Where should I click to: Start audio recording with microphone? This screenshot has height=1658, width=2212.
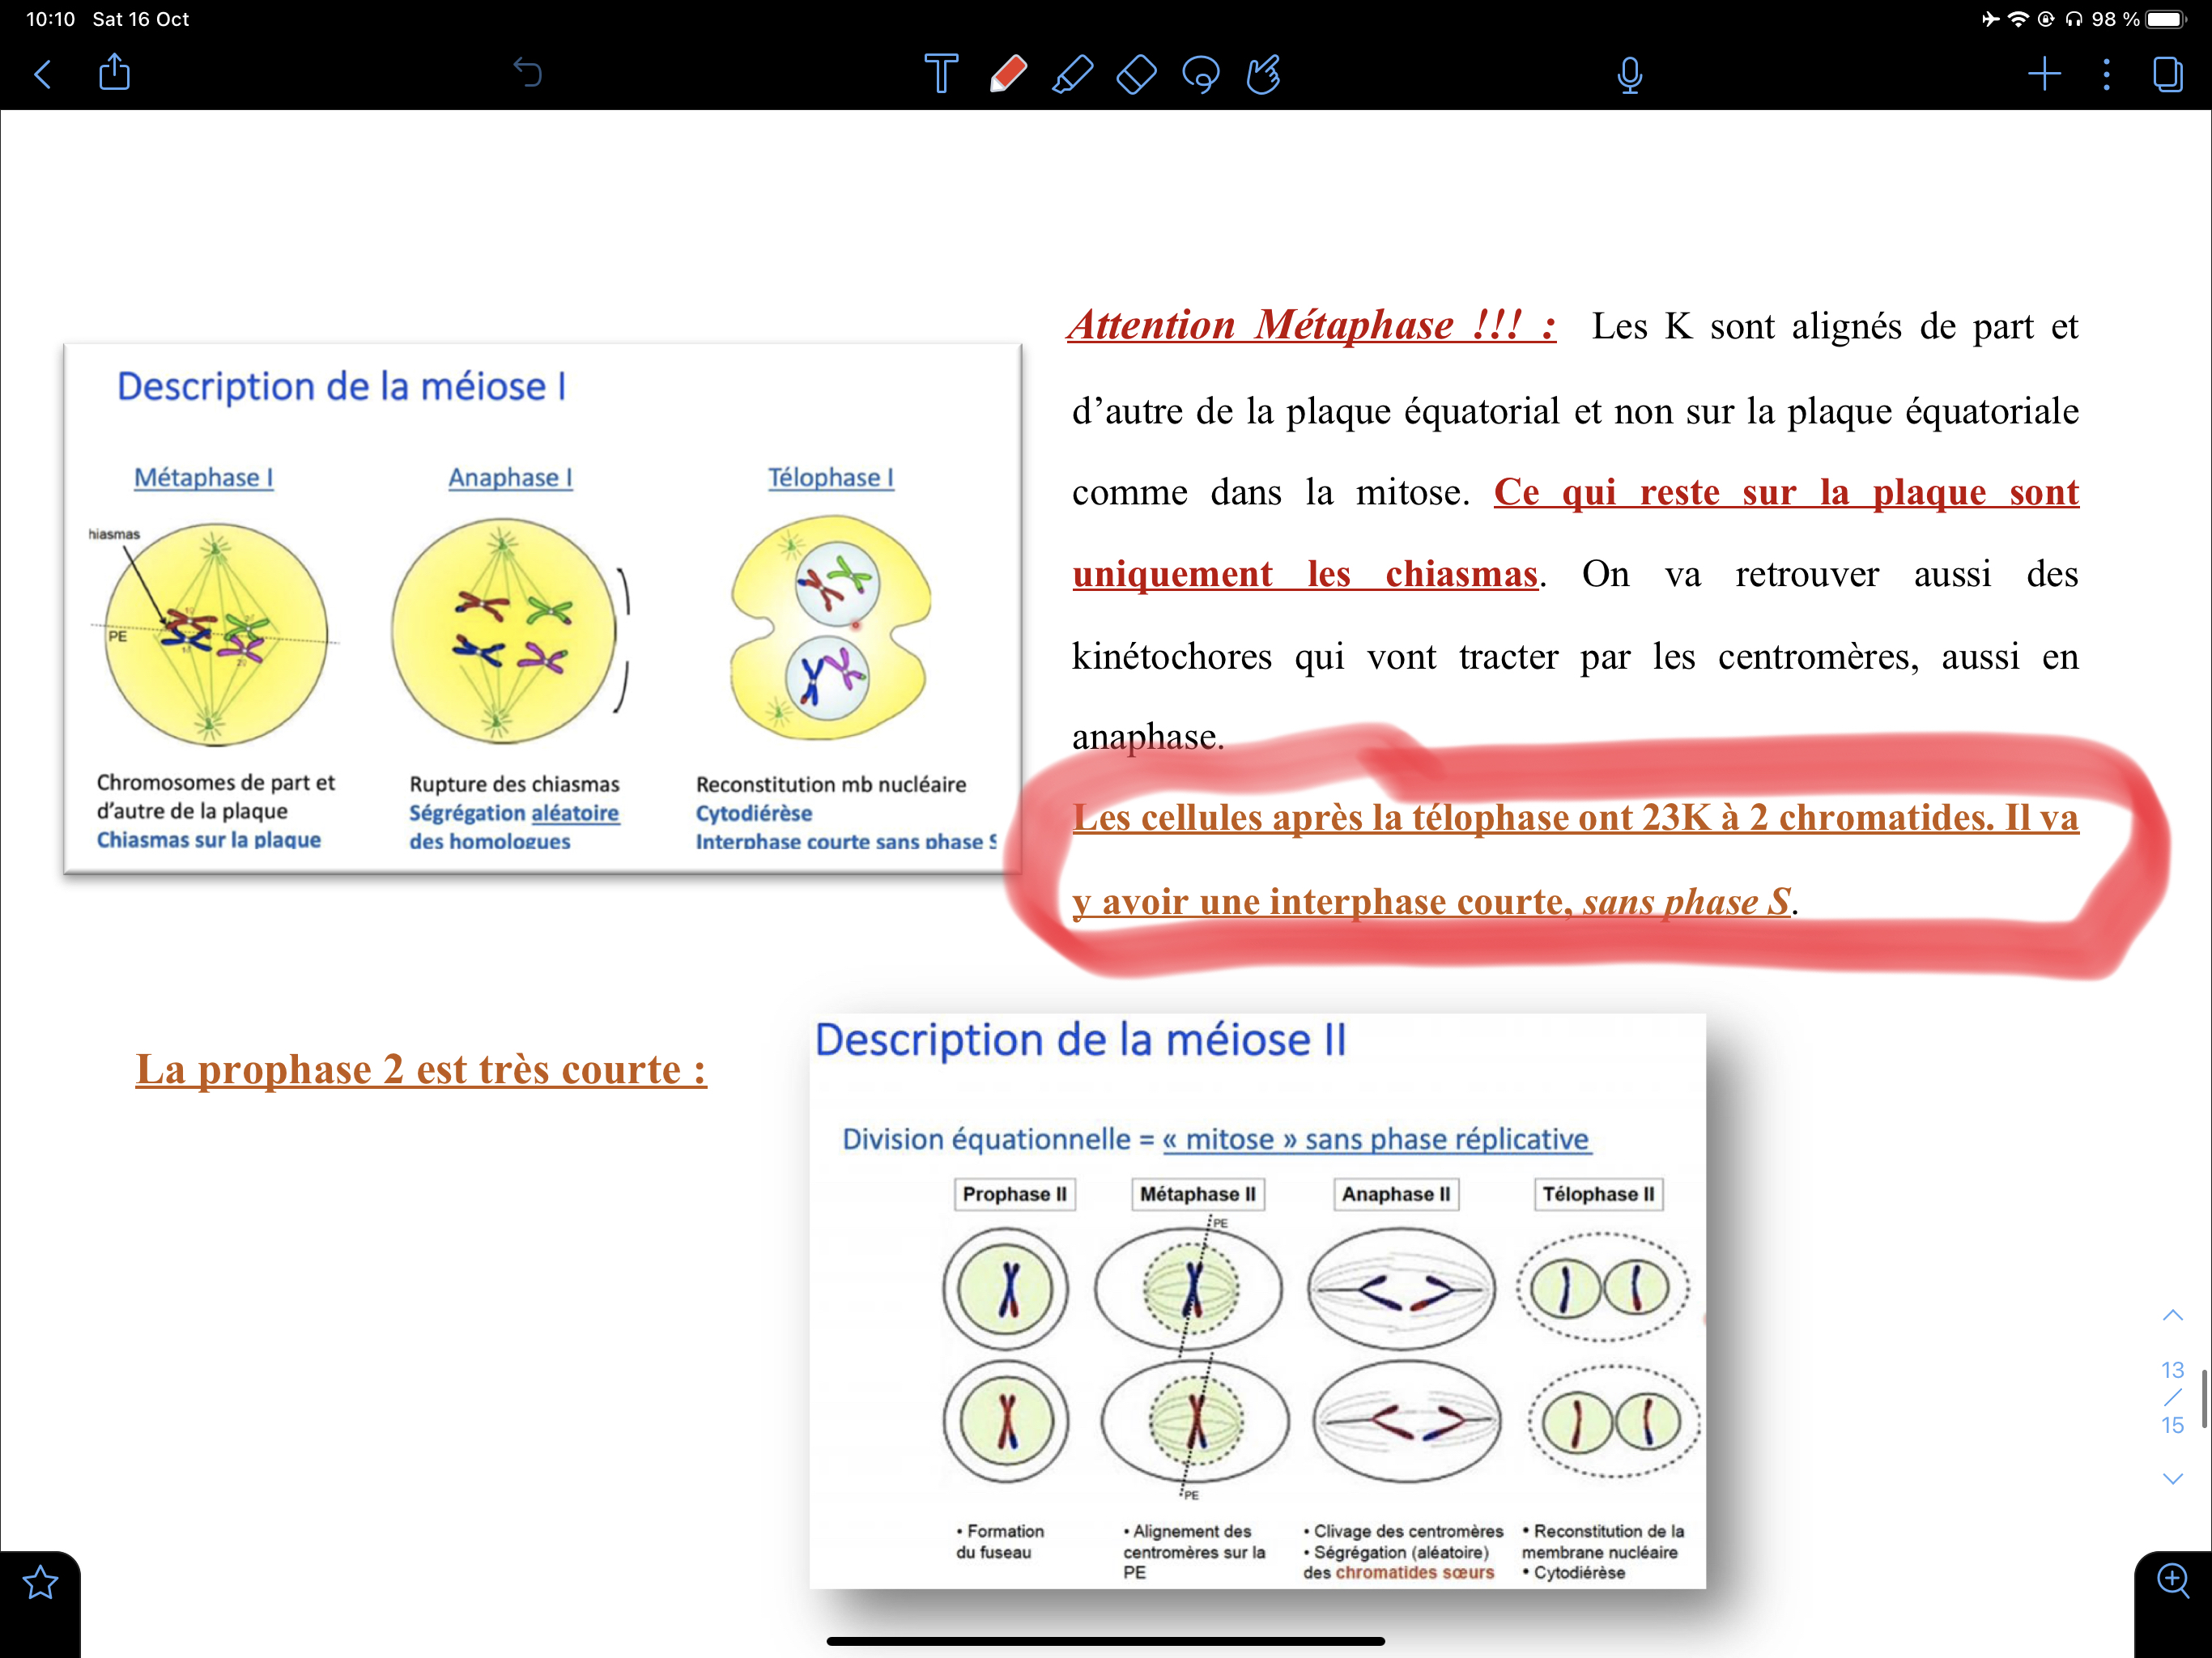[1629, 74]
